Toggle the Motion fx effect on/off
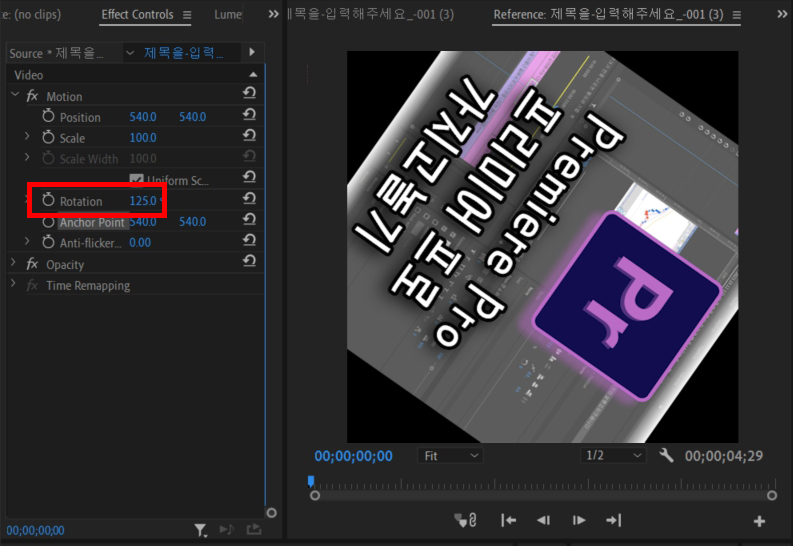 point(32,96)
